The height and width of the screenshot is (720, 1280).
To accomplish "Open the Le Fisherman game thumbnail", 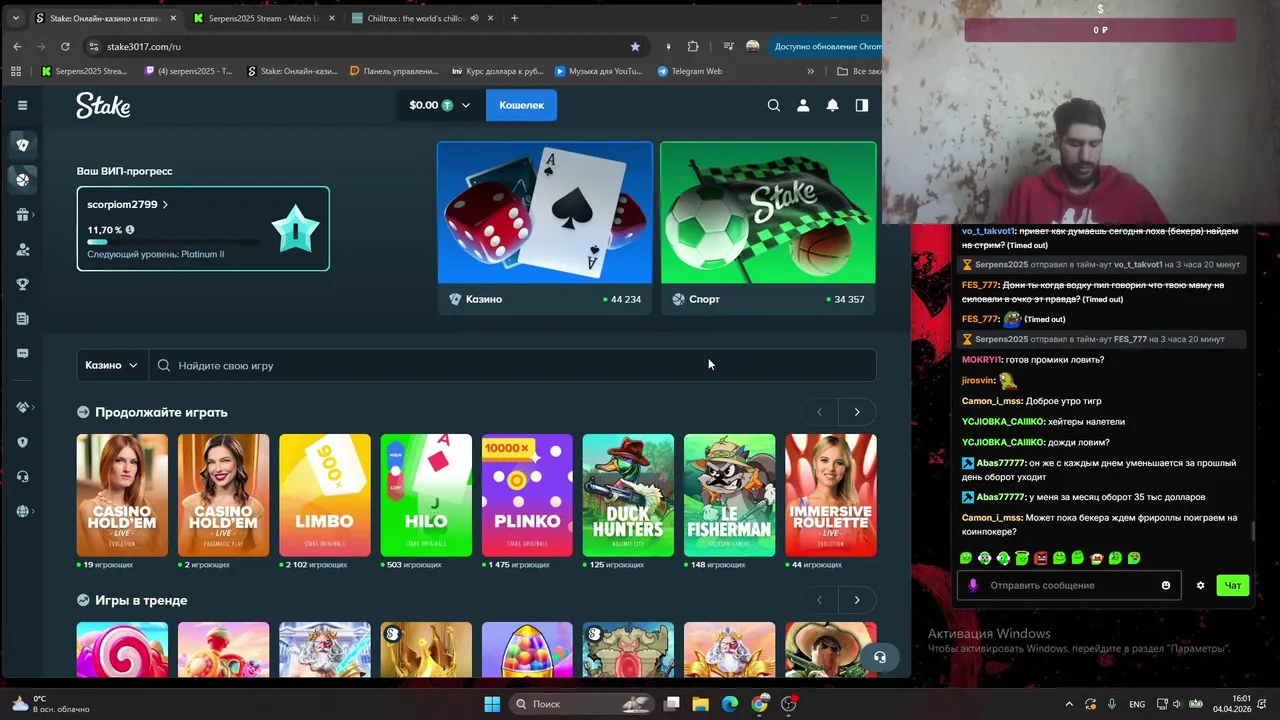I will pos(729,495).
